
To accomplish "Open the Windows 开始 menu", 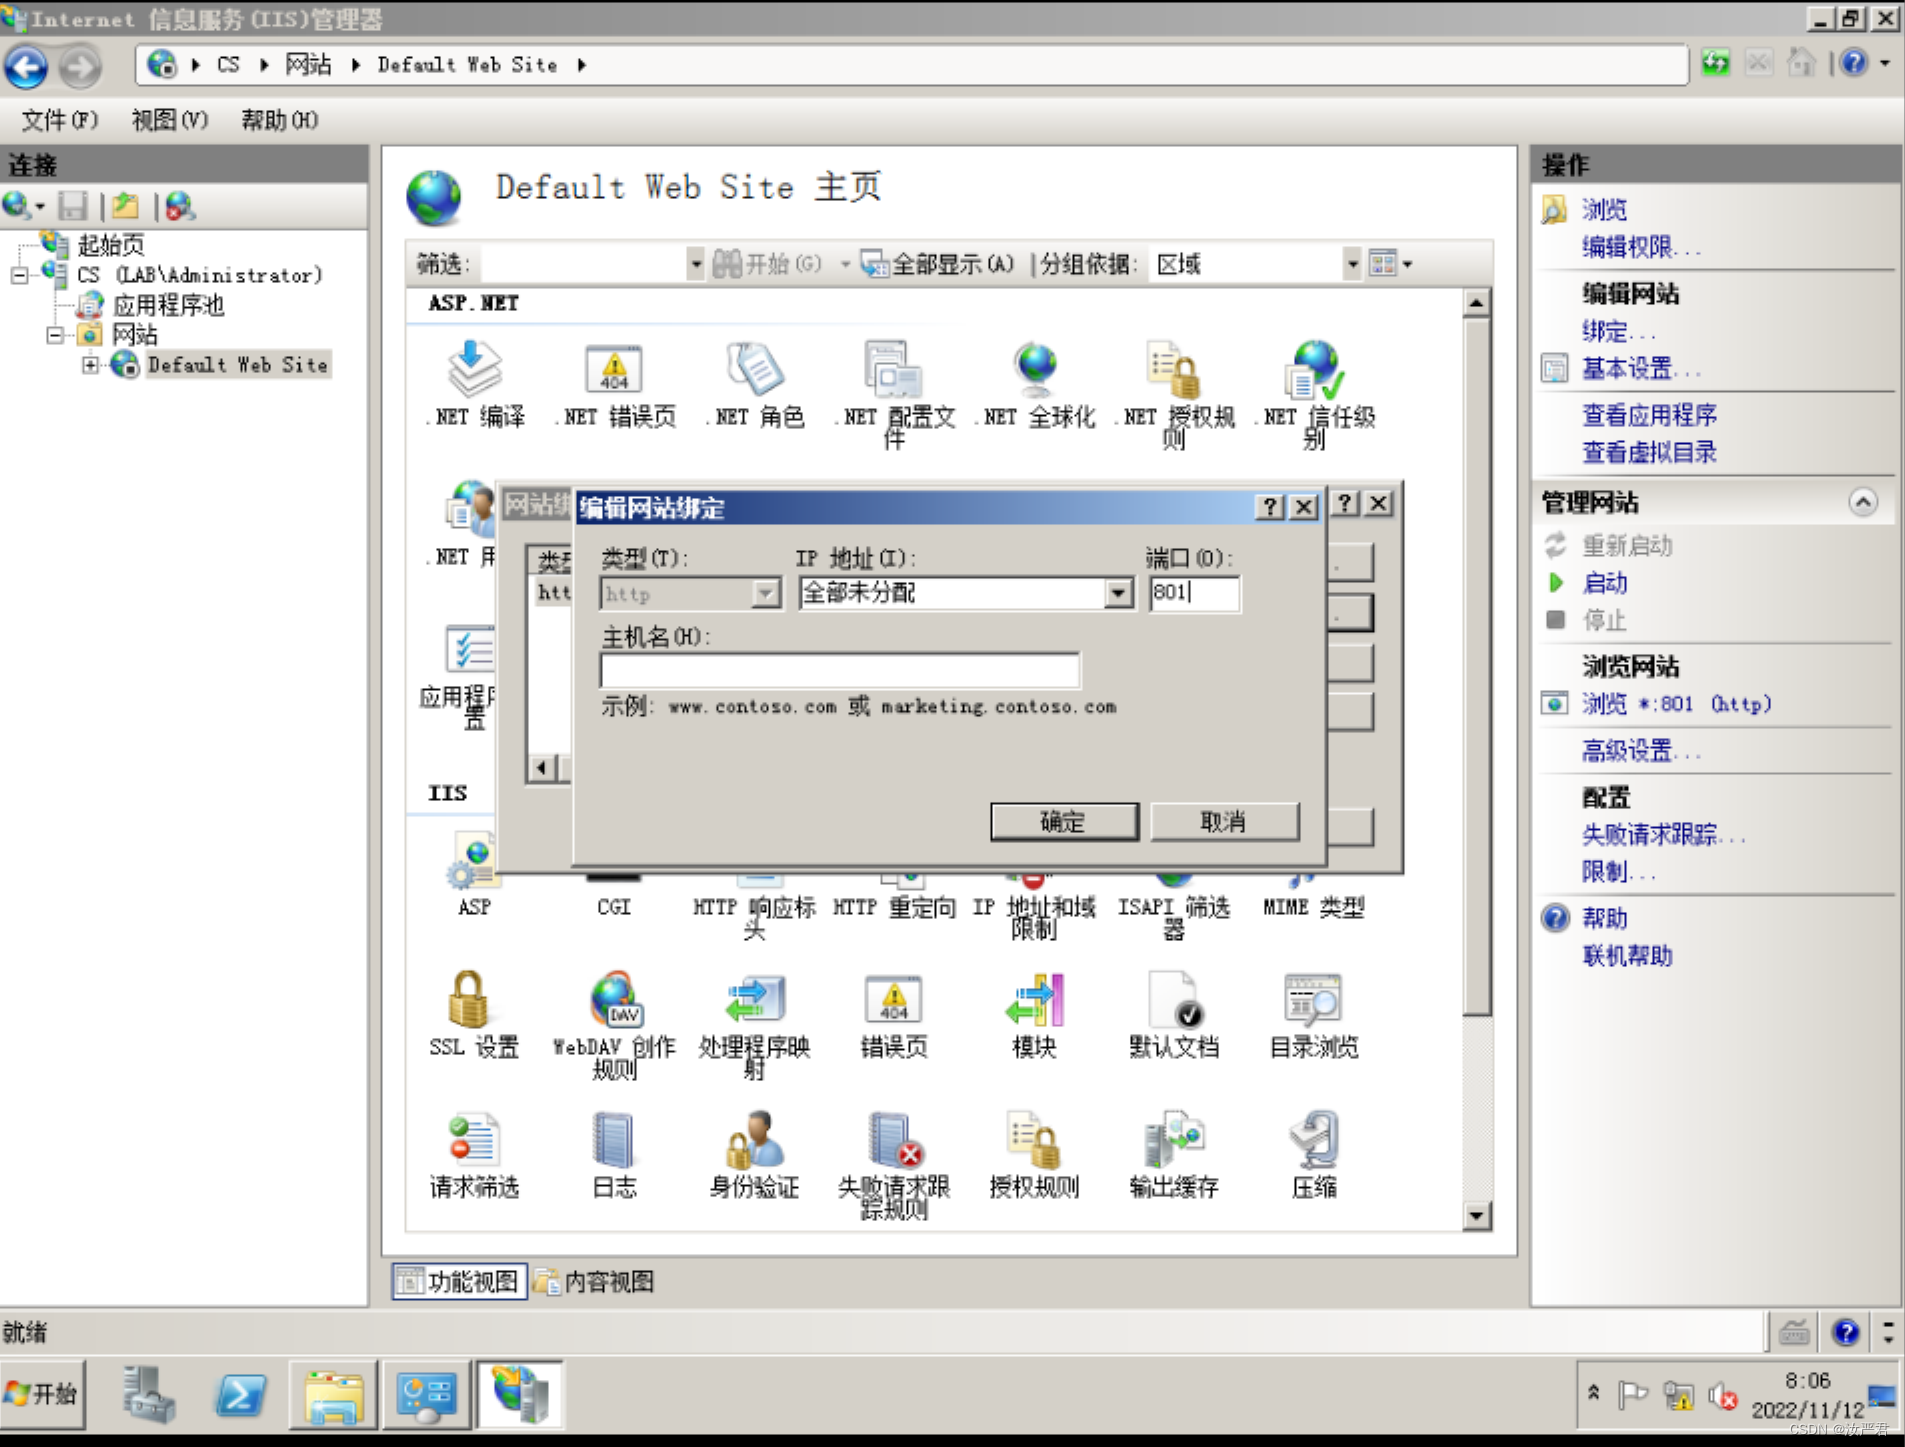I will [42, 1394].
